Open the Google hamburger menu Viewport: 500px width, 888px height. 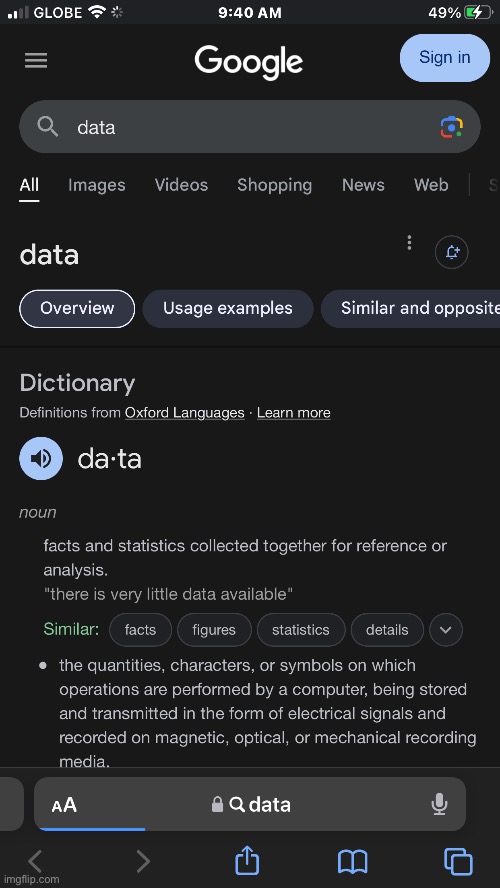pyautogui.click(x=36, y=60)
